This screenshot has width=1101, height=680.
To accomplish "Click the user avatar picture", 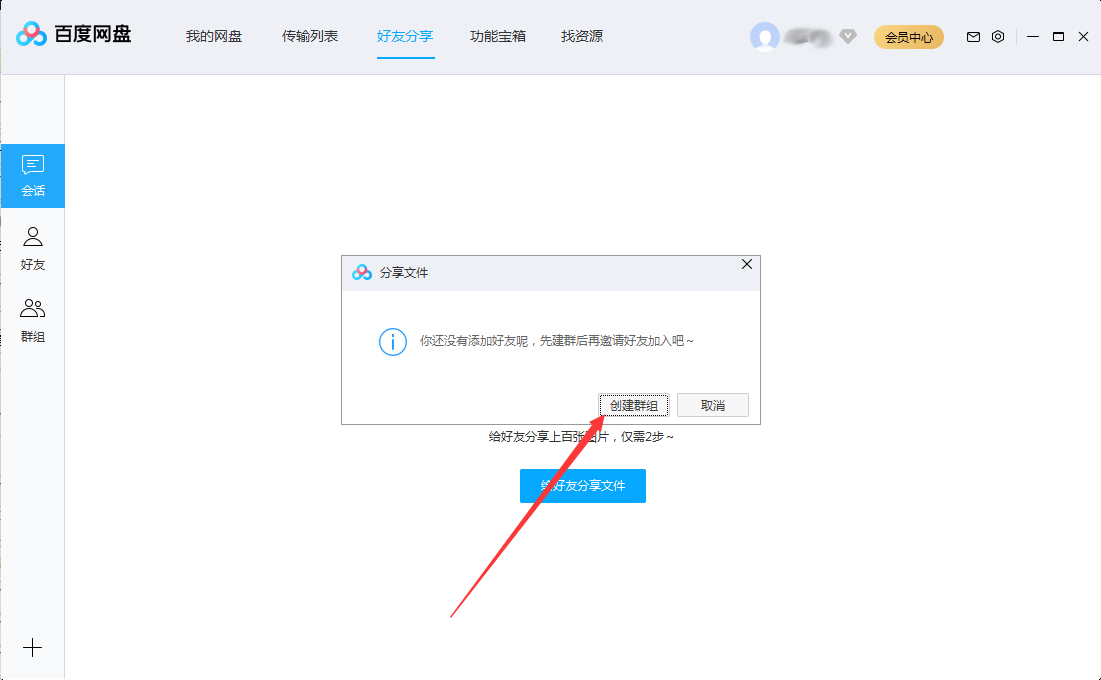I will (x=765, y=36).
